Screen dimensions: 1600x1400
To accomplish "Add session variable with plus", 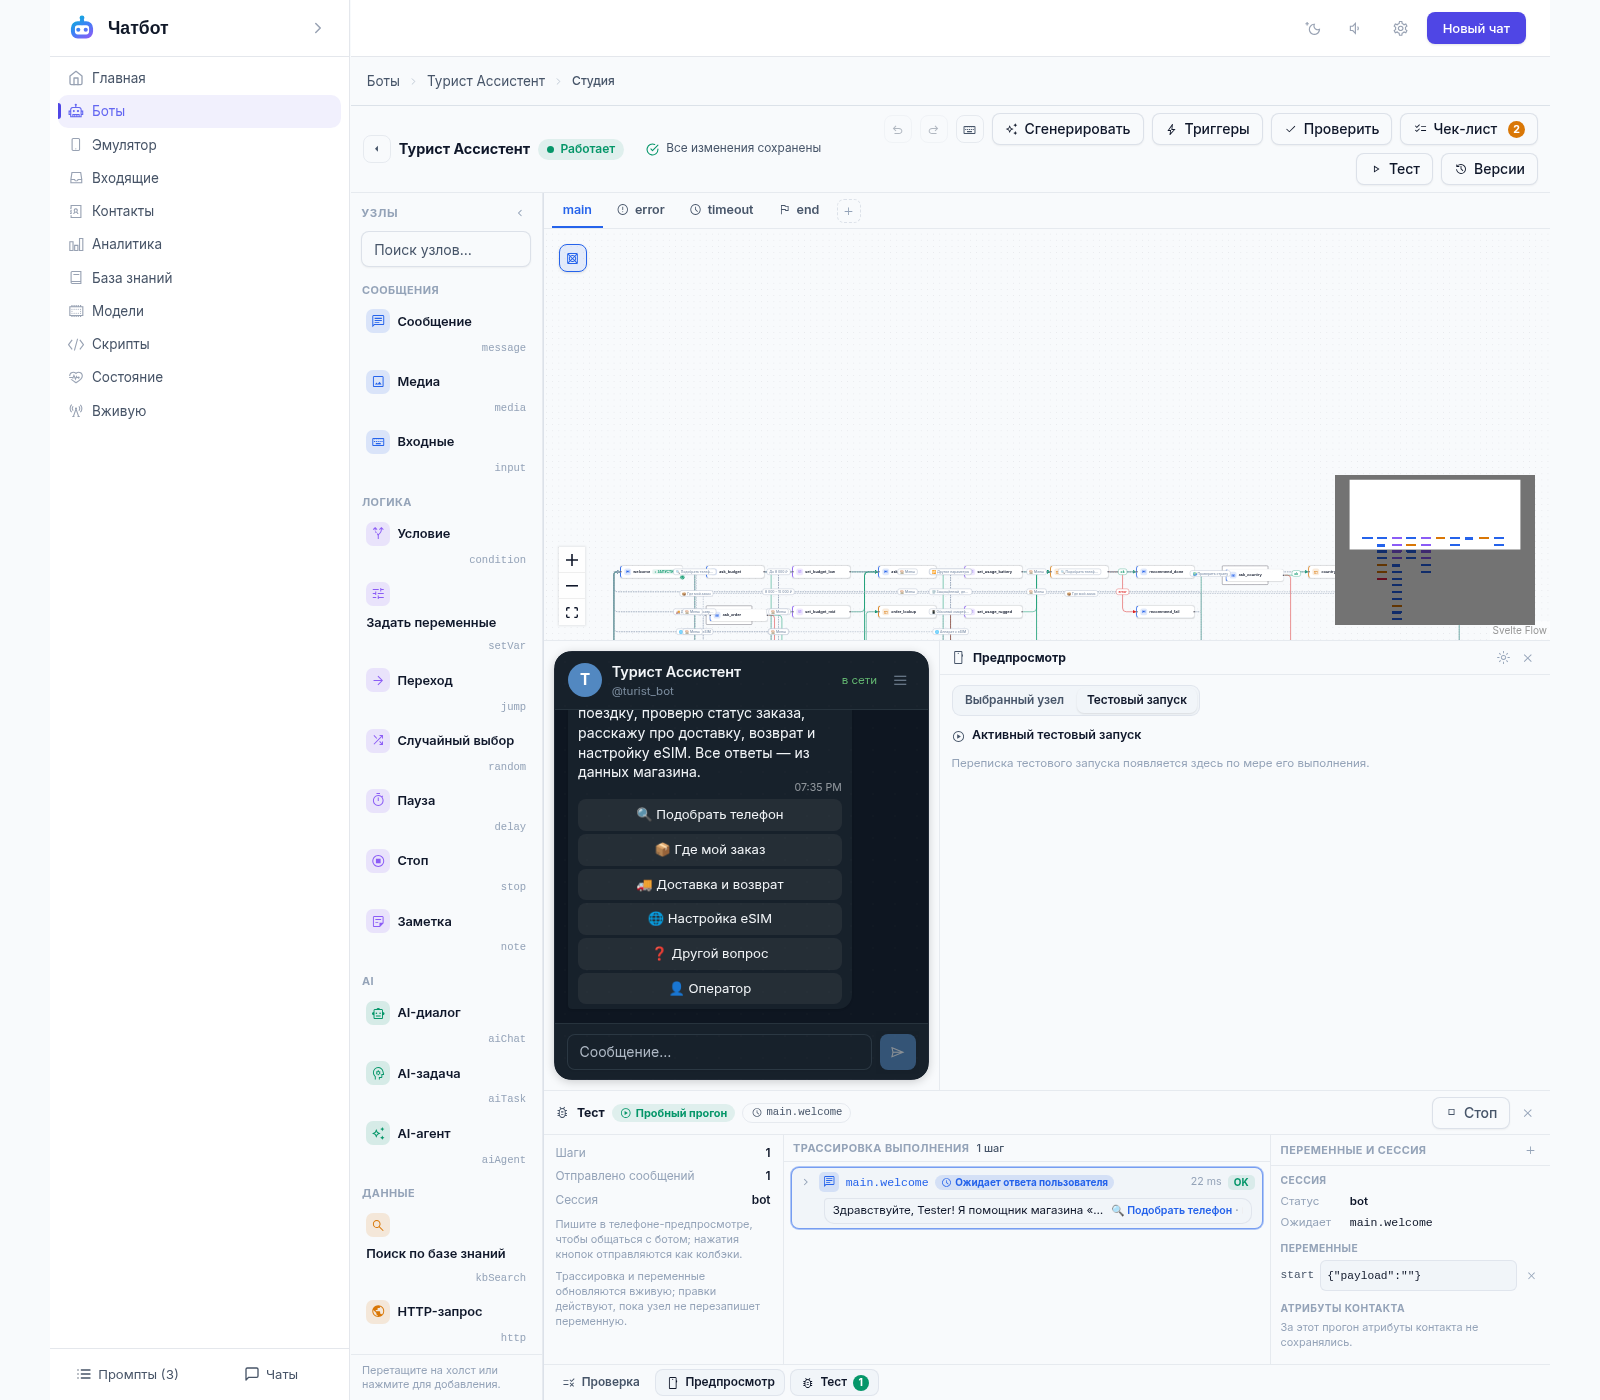I will coord(1530,1150).
